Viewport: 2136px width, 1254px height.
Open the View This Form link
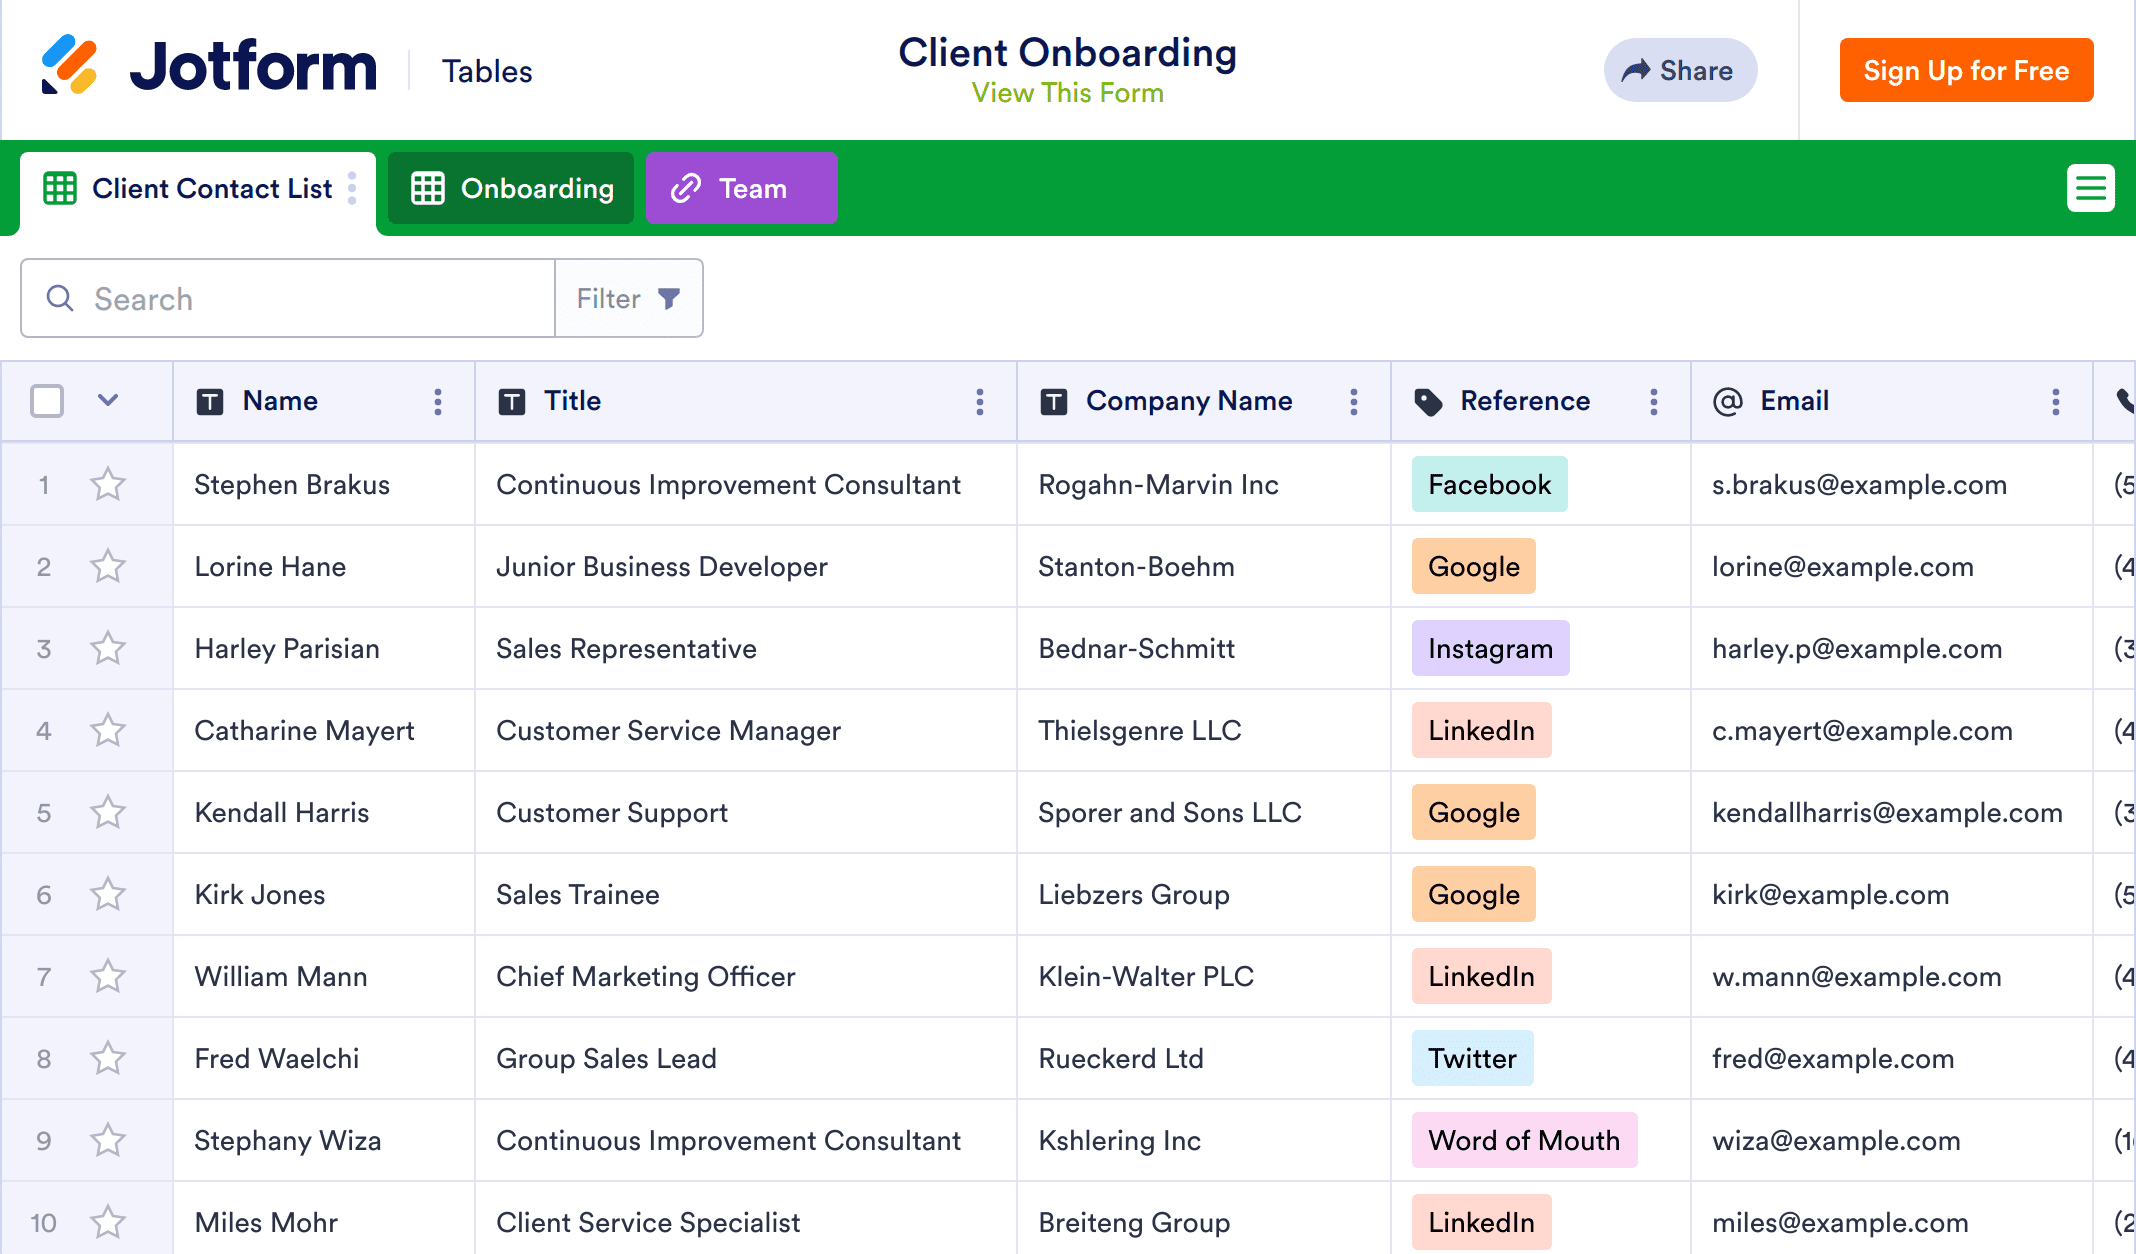pyautogui.click(x=1067, y=93)
